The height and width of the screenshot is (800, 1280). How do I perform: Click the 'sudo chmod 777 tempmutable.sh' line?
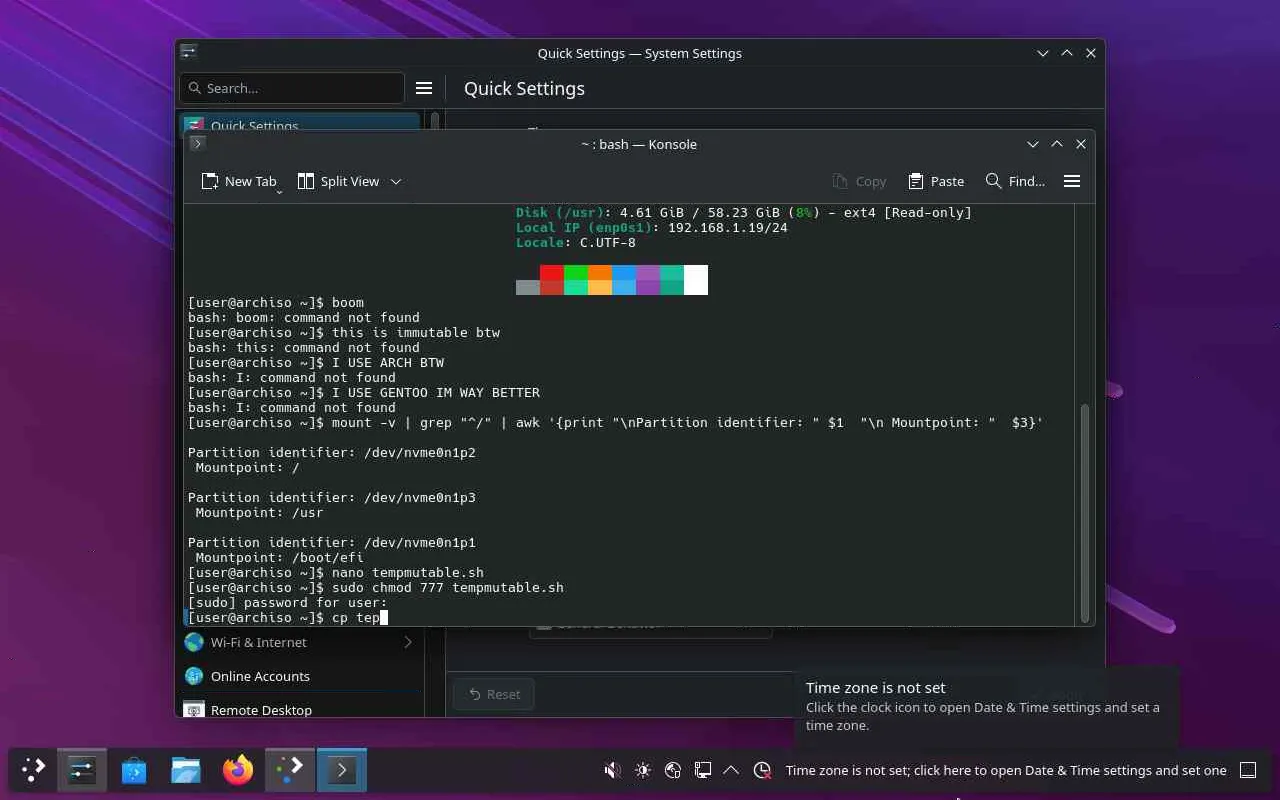[x=376, y=587]
